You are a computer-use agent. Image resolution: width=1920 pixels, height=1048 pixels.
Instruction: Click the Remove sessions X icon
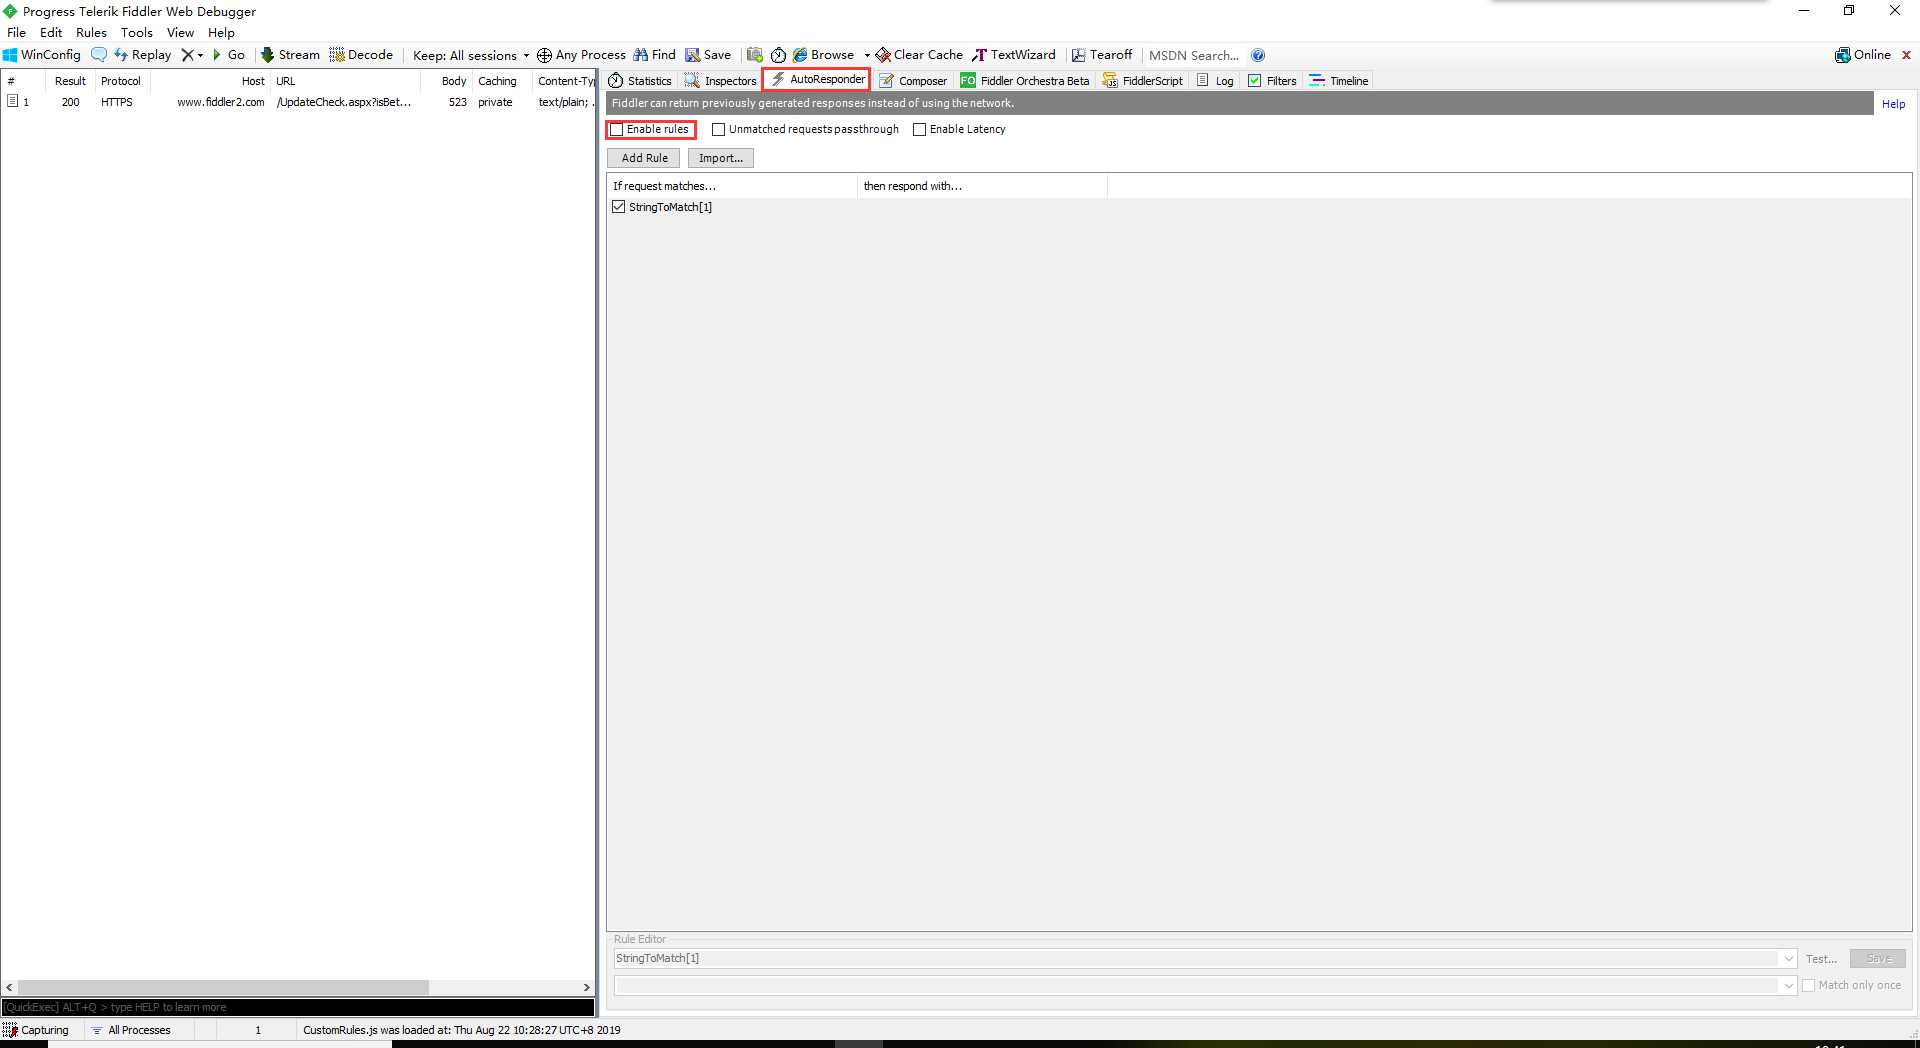186,55
